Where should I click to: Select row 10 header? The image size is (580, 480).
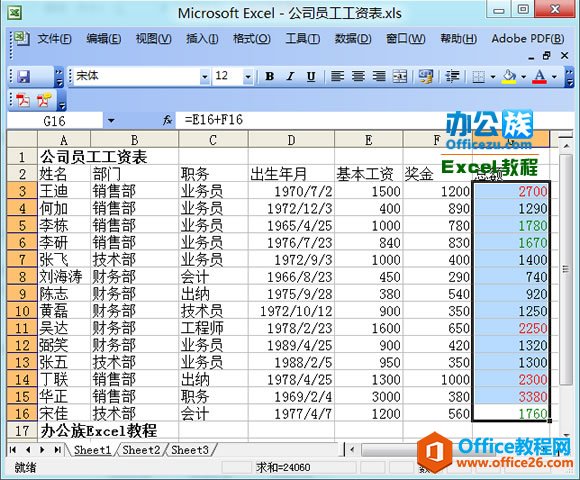click(22, 311)
